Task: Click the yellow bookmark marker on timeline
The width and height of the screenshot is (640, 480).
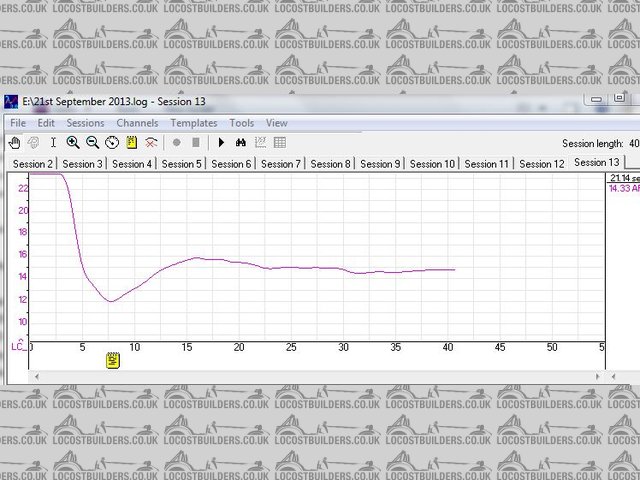Action: 113,359
